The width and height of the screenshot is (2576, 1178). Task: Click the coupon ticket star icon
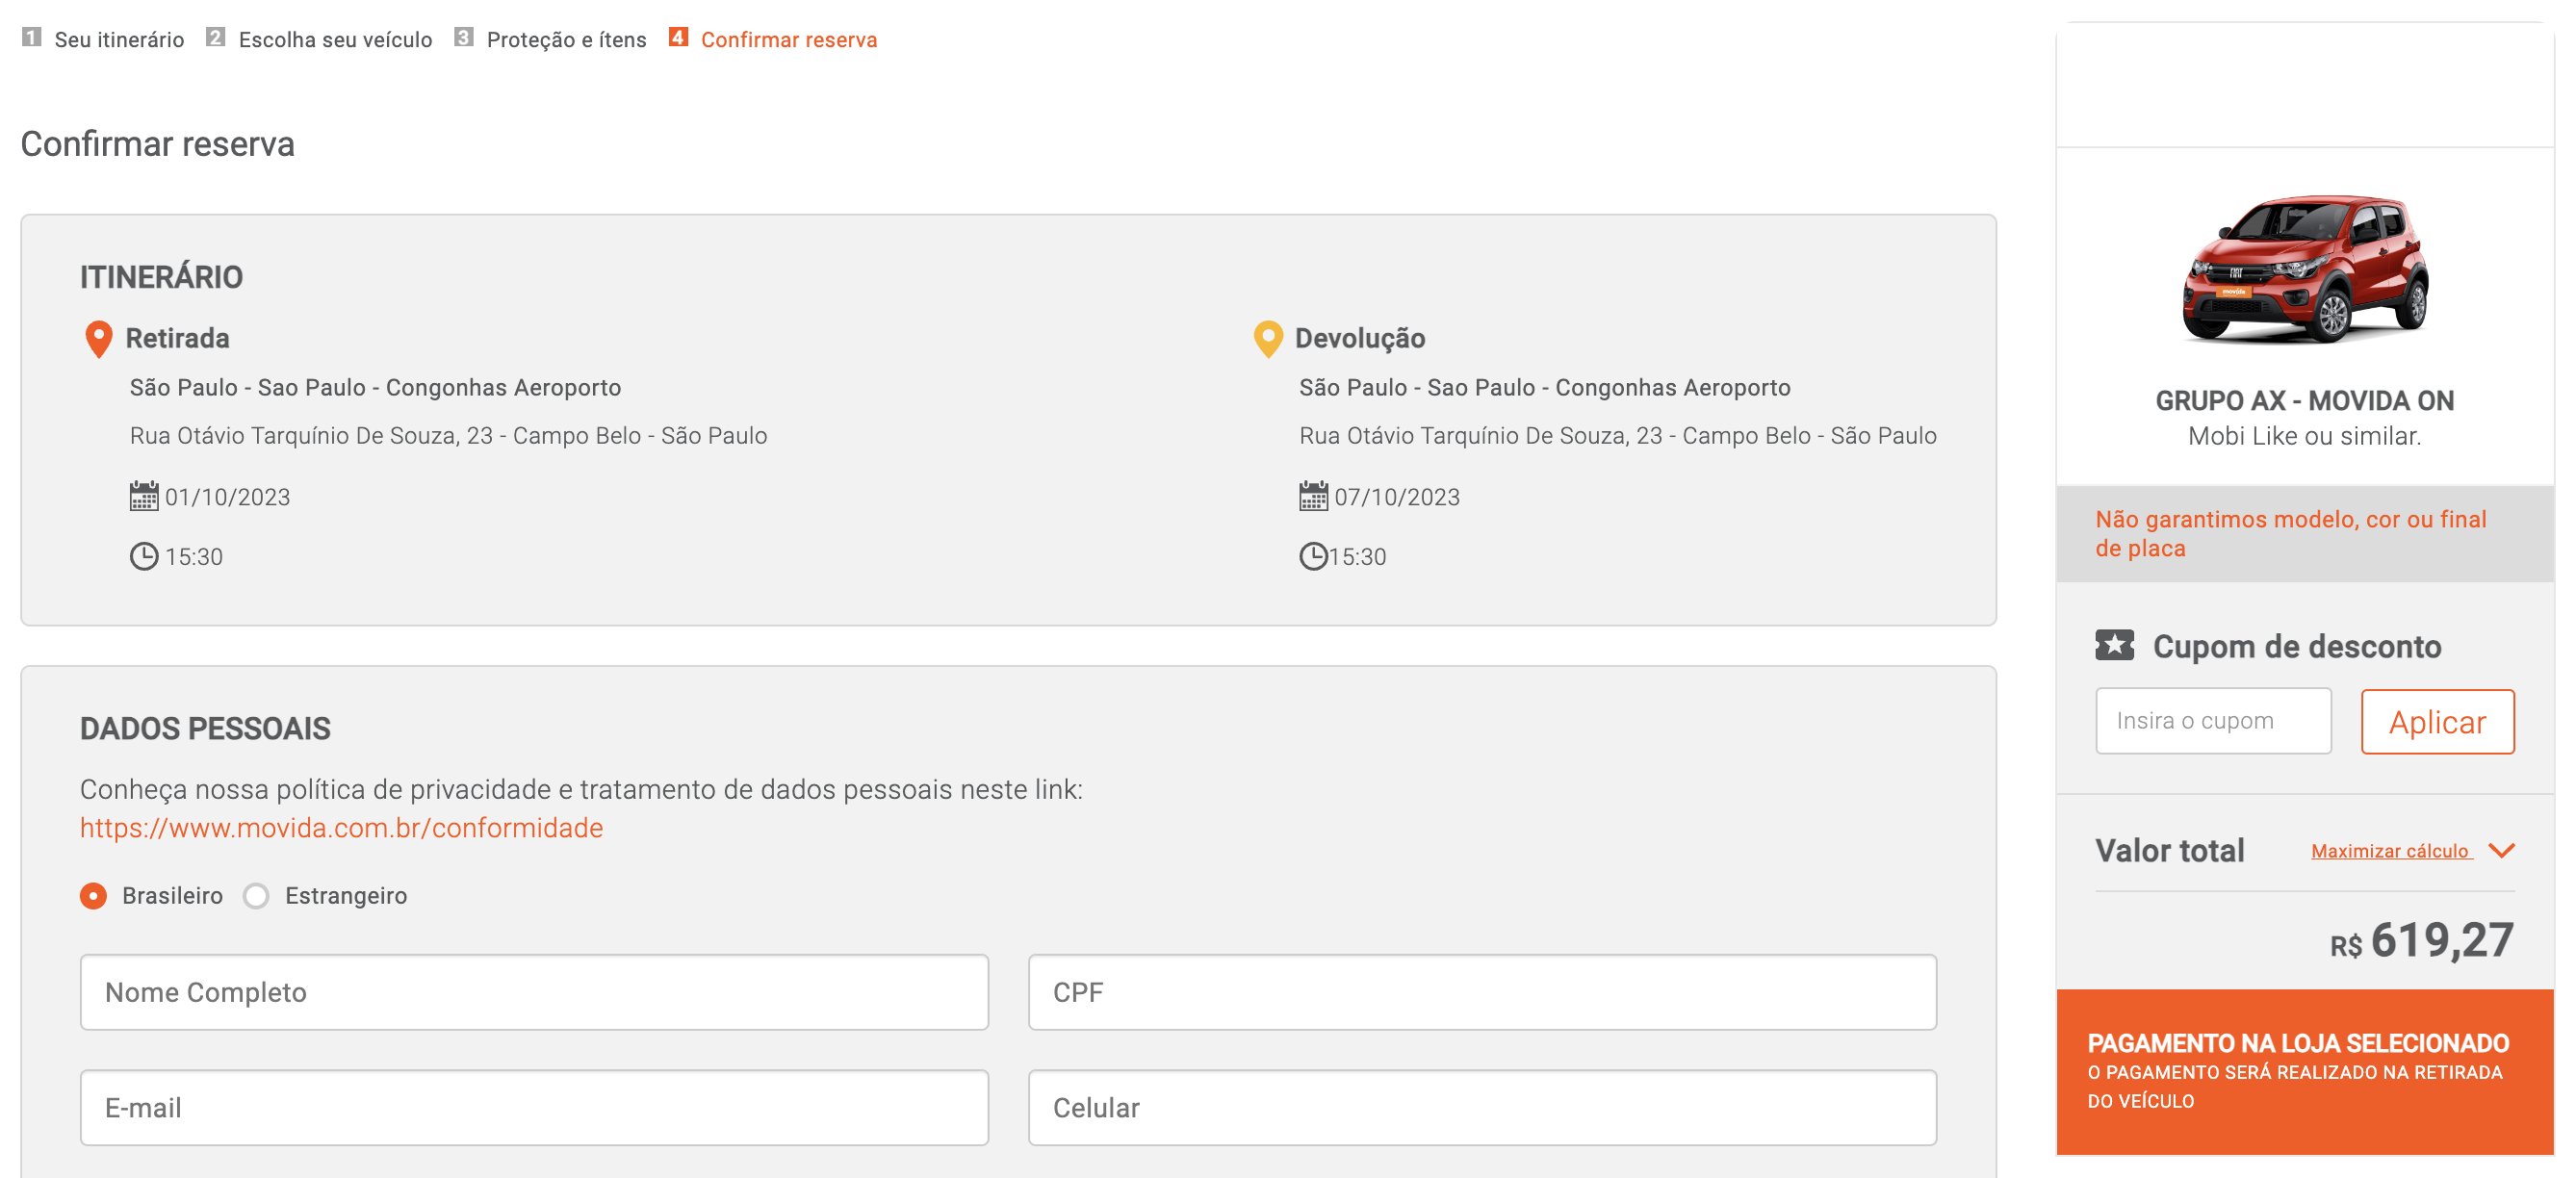[x=2114, y=645]
